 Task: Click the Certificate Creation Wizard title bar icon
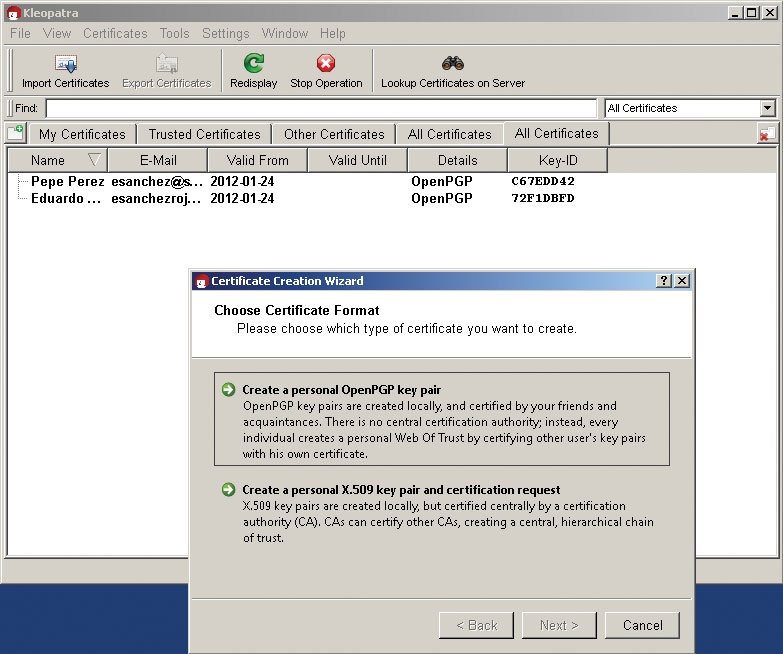pyautogui.click(x=201, y=281)
